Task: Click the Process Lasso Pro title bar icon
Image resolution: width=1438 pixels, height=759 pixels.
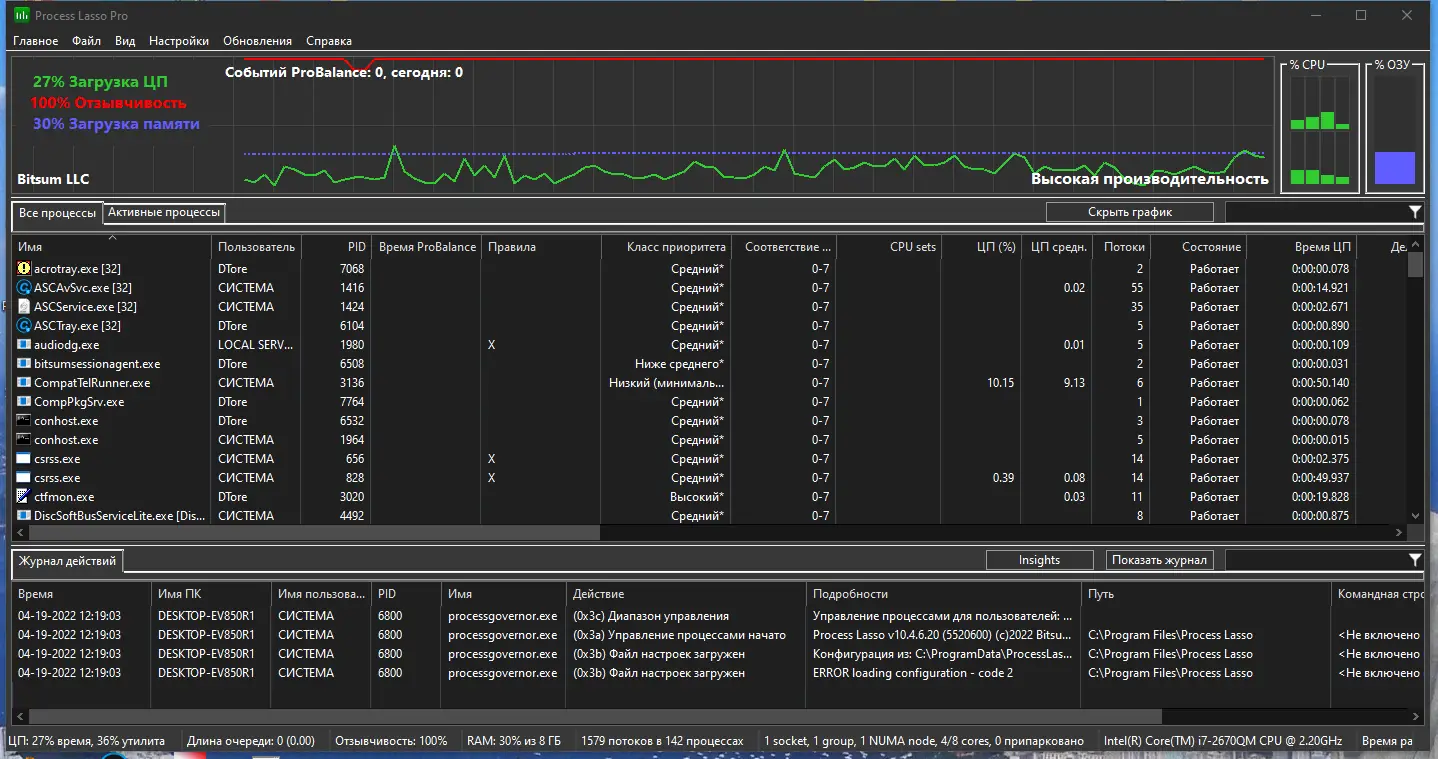Action: click(x=20, y=16)
